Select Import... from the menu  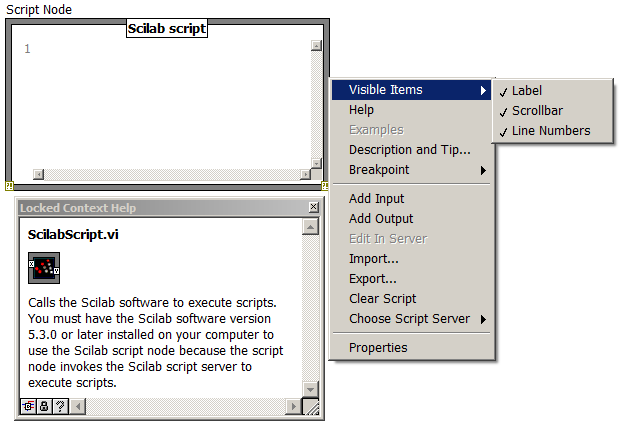tap(411, 259)
